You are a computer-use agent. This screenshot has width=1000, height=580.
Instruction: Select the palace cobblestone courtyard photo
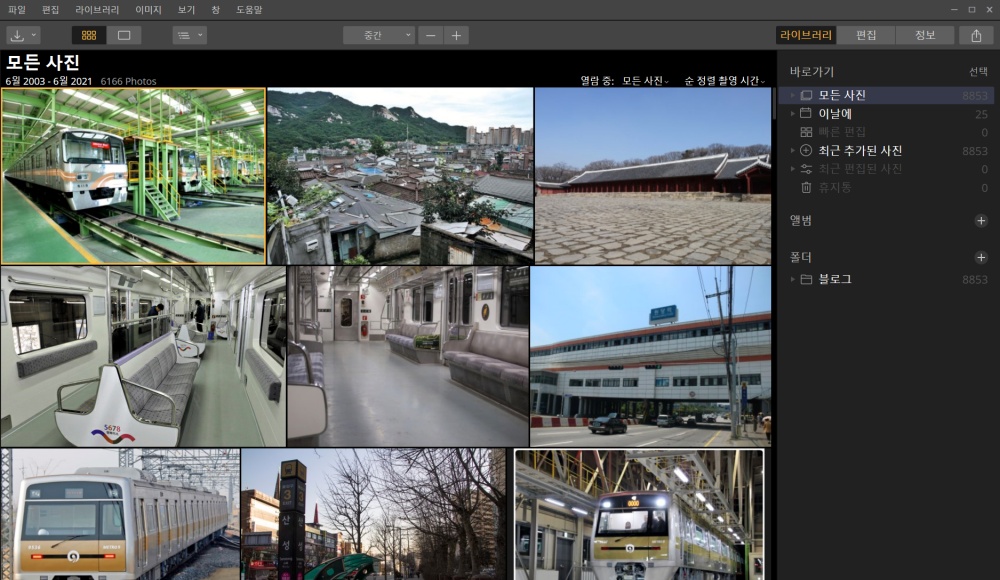[653, 176]
